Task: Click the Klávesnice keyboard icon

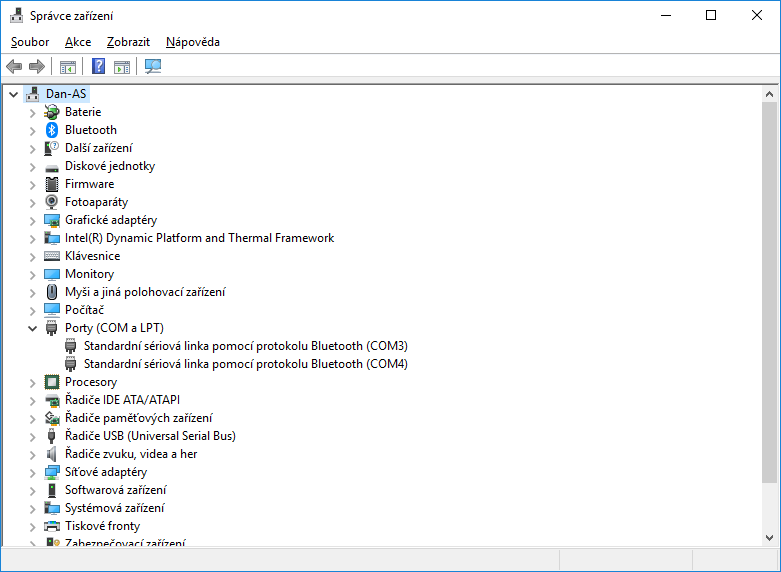Action: (52, 256)
